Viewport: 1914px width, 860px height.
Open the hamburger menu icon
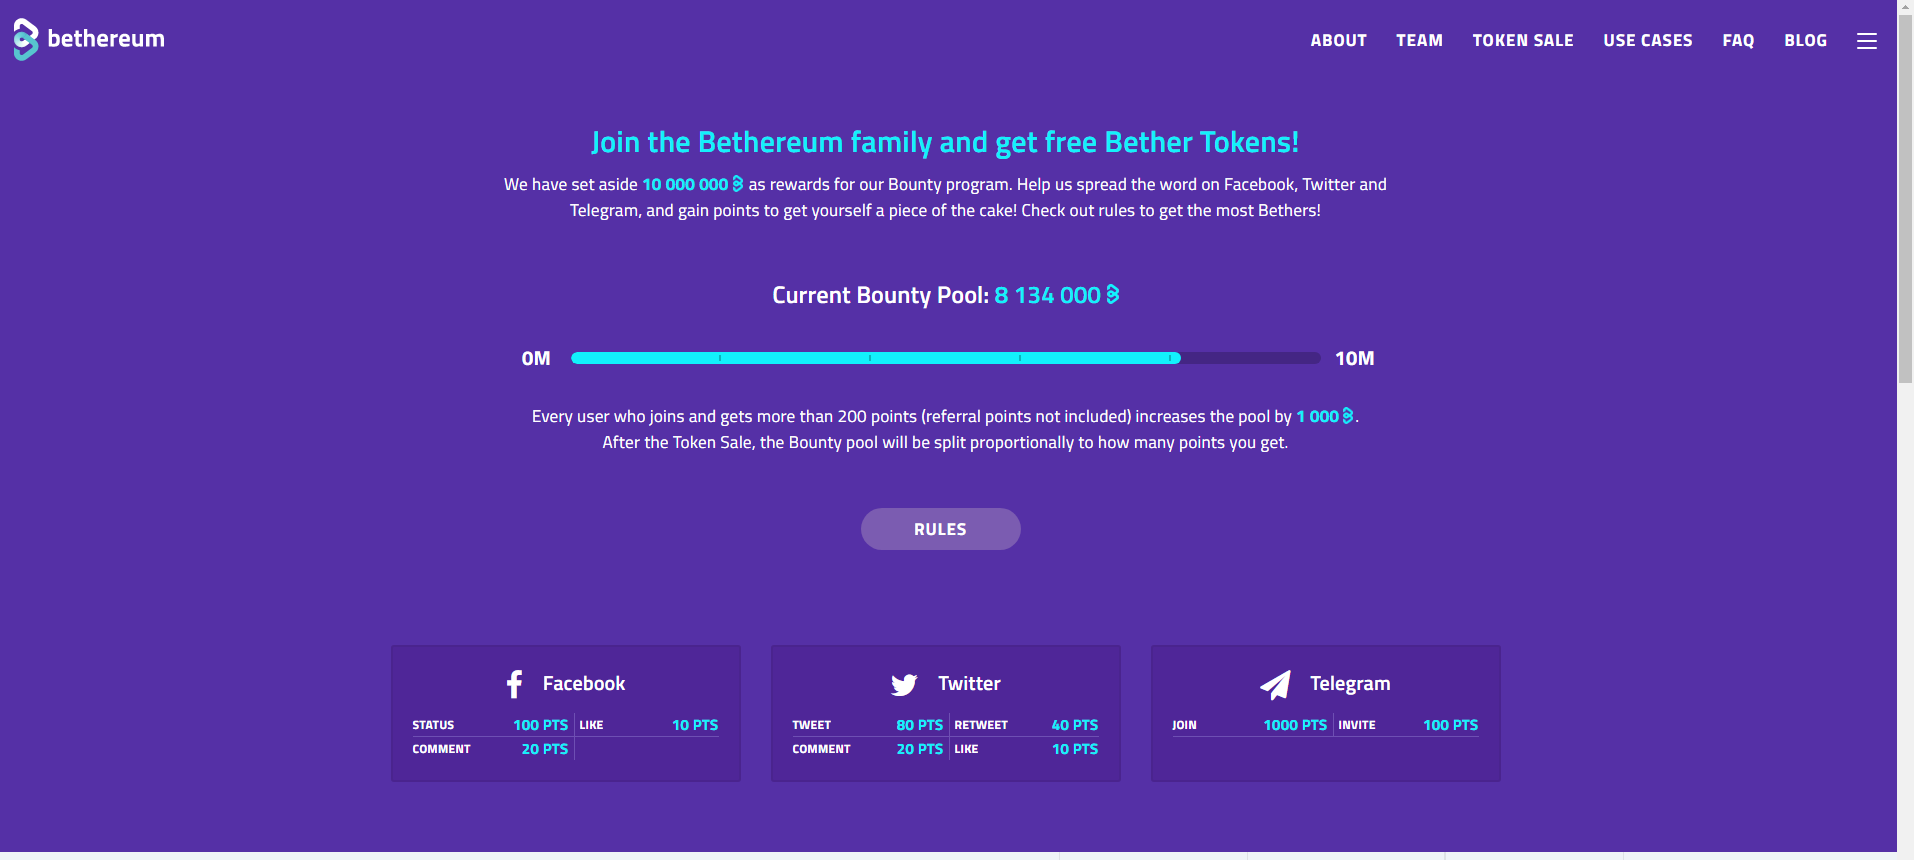[1866, 41]
